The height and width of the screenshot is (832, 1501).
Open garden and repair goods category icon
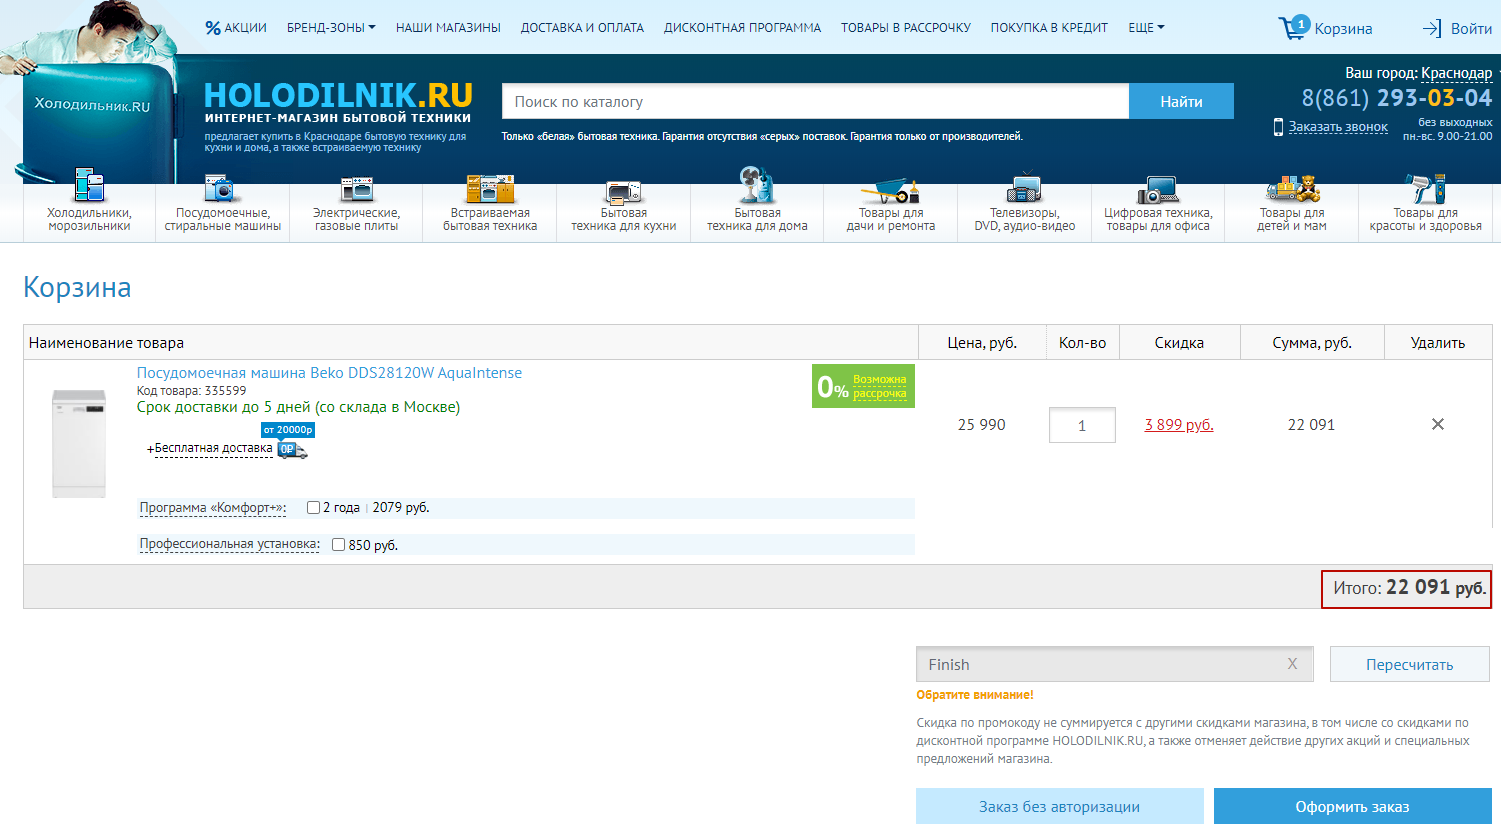891,190
